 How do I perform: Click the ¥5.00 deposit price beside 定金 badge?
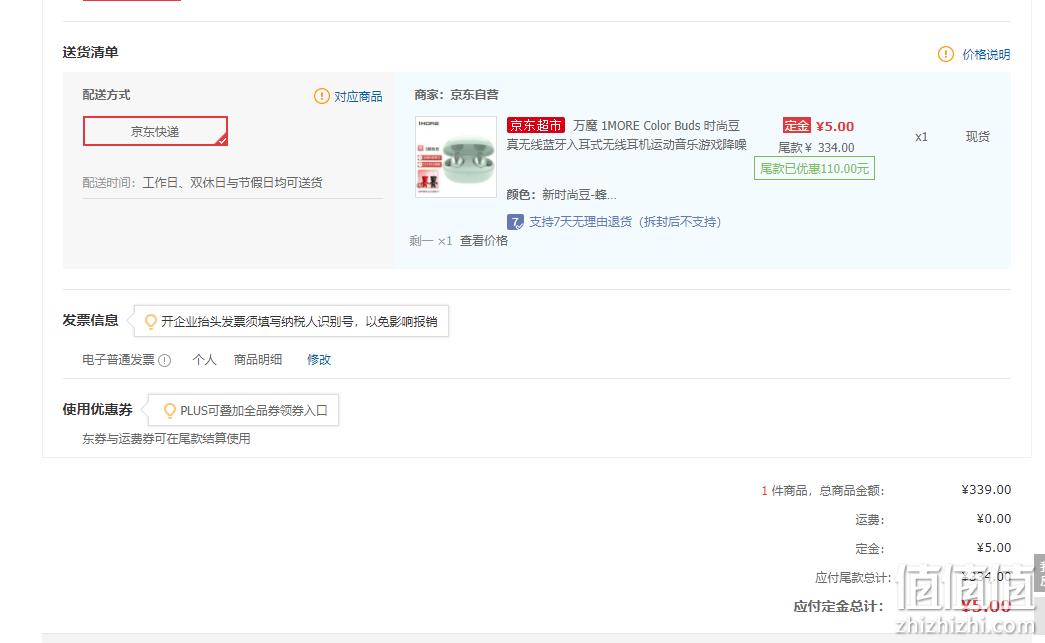pos(835,126)
